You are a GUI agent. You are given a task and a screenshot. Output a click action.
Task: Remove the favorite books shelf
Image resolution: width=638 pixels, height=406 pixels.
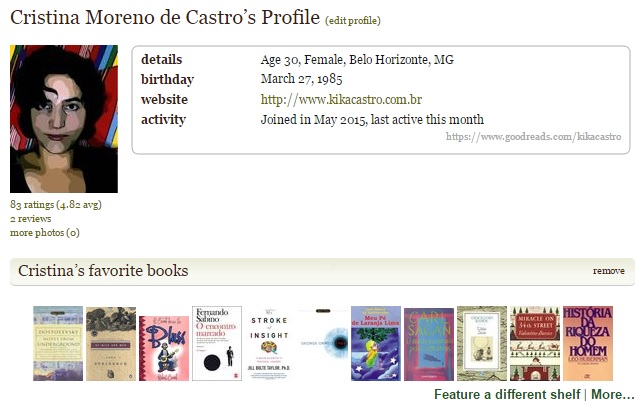pyautogui.click(x=608, y=271)
